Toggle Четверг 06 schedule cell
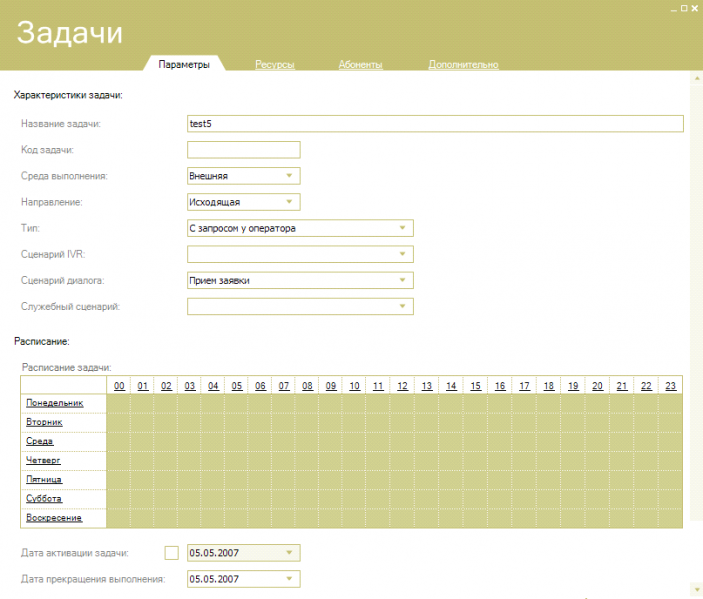 [x=260, y=460]
